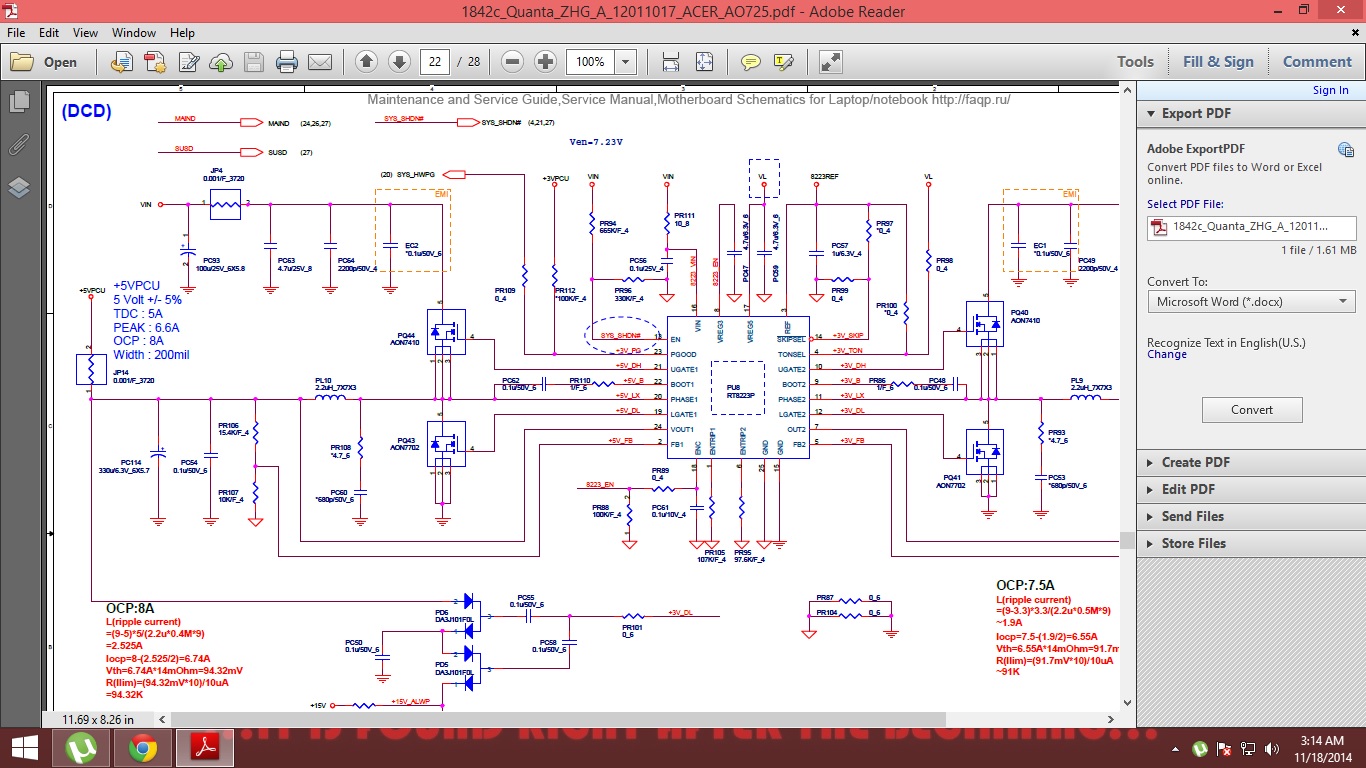Click the Convert button
1366x768 pixels.
coord(1251,409)
